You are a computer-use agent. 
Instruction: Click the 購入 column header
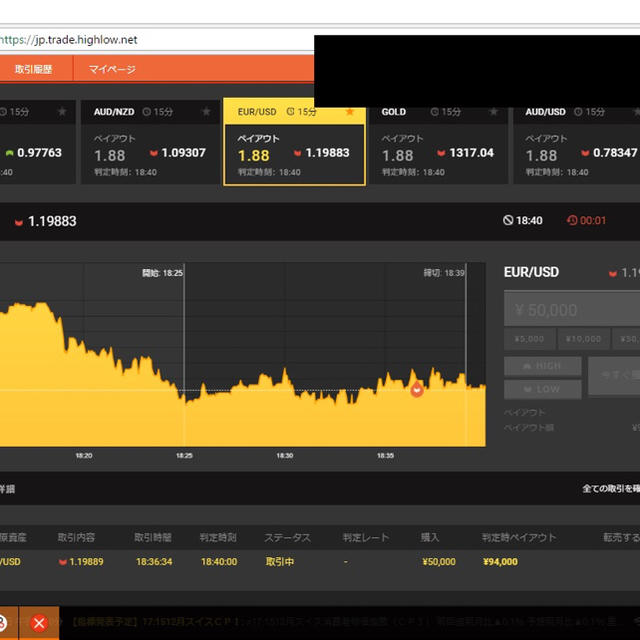(430, 538)
